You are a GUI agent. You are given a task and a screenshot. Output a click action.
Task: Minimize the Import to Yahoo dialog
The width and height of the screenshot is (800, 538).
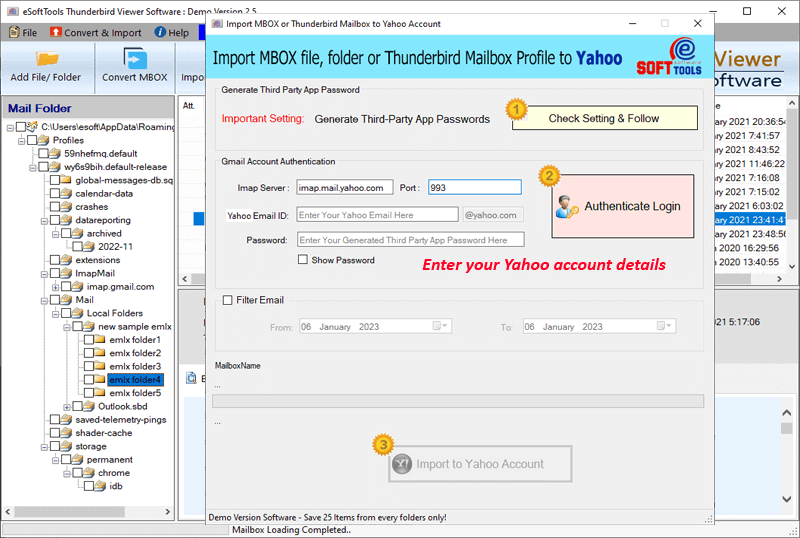point(633,23)
